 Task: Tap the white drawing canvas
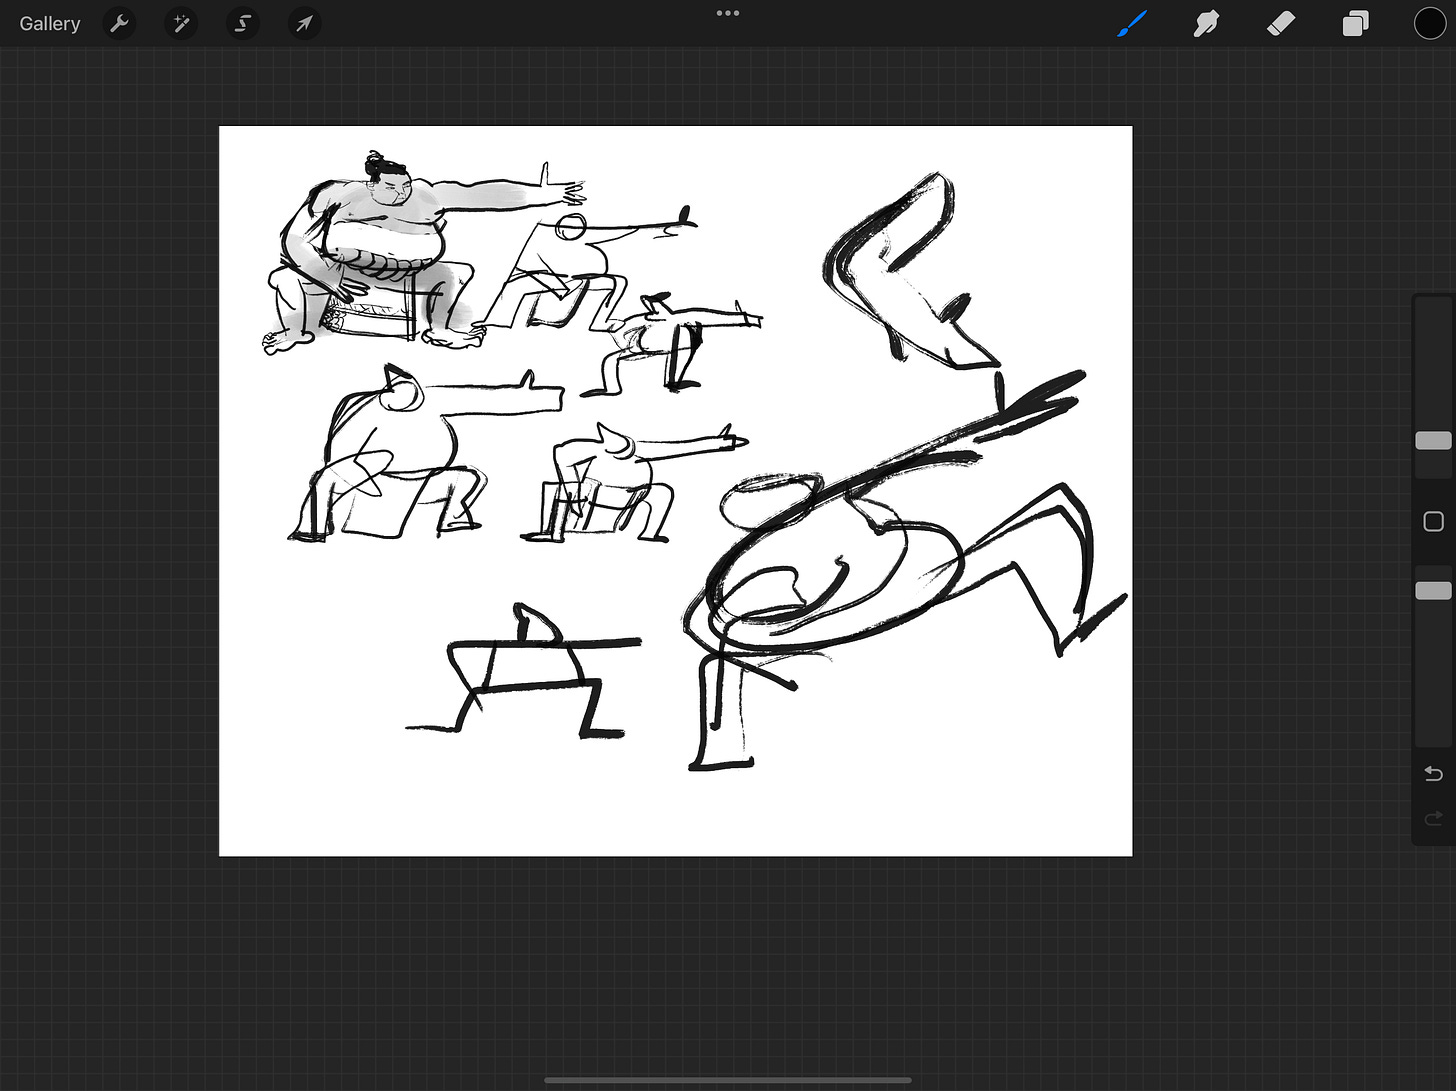point(676,491)
